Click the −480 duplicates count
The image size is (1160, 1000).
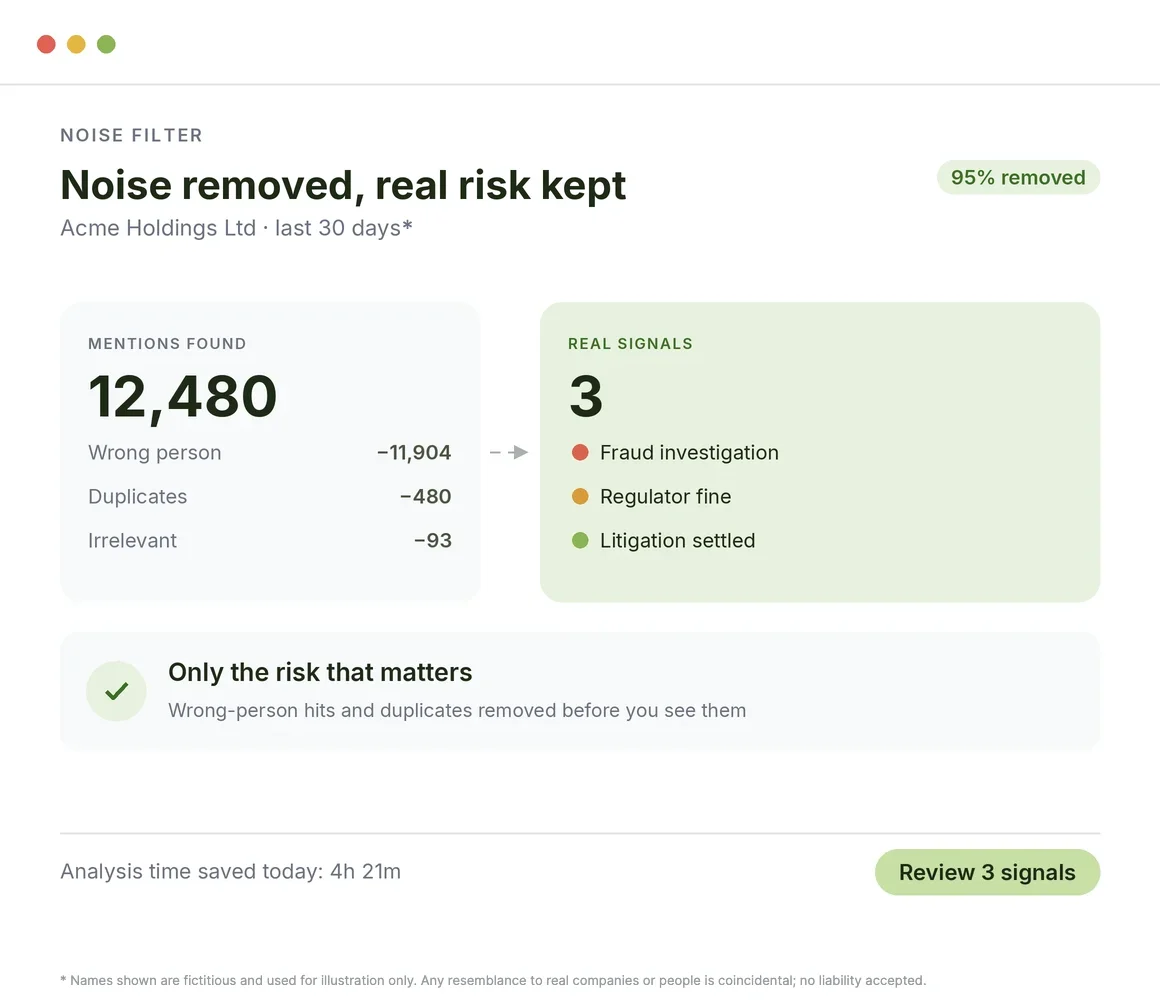click(x=425, y=496)
